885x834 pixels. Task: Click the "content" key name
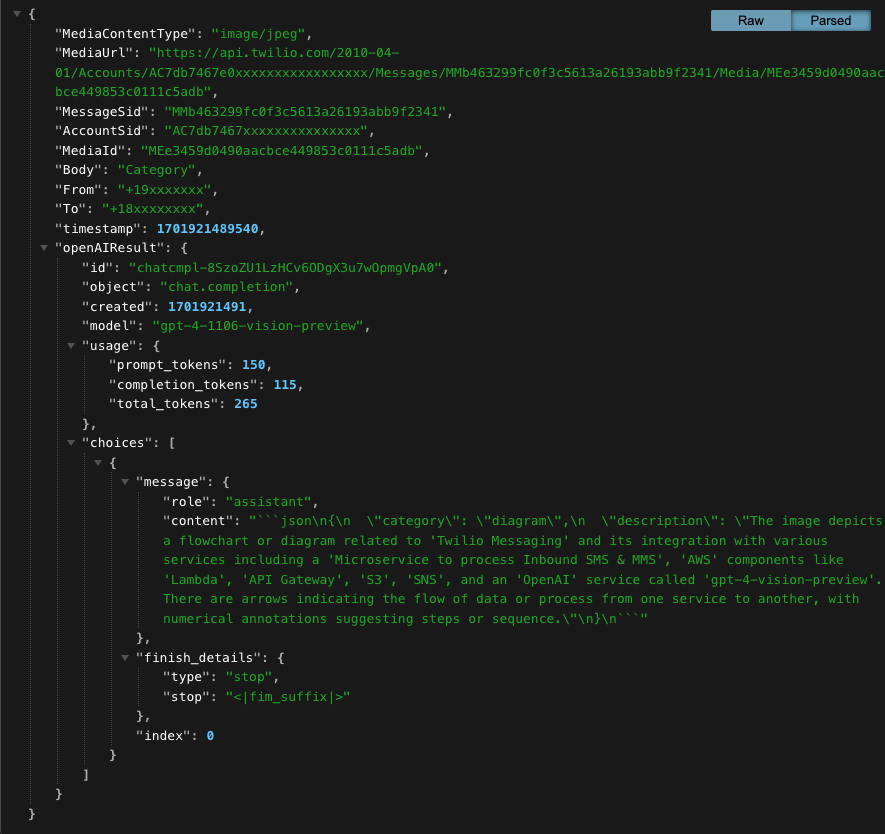pyautogui.click(x=198, y=521)
